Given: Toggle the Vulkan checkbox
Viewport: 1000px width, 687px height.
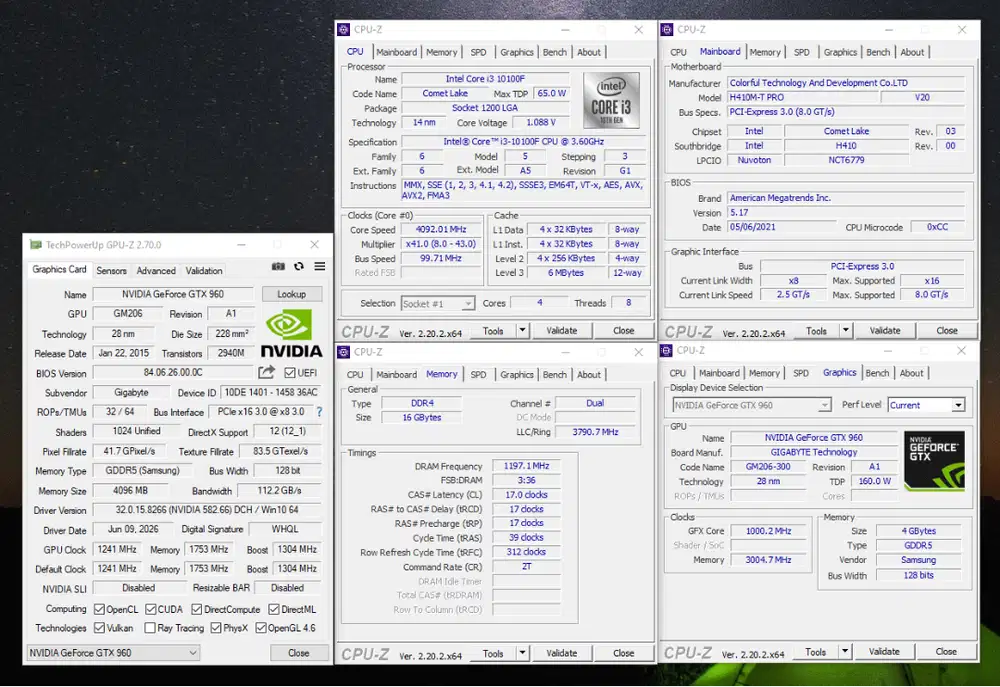Looking at the screenshot, I should pos(99,628).
